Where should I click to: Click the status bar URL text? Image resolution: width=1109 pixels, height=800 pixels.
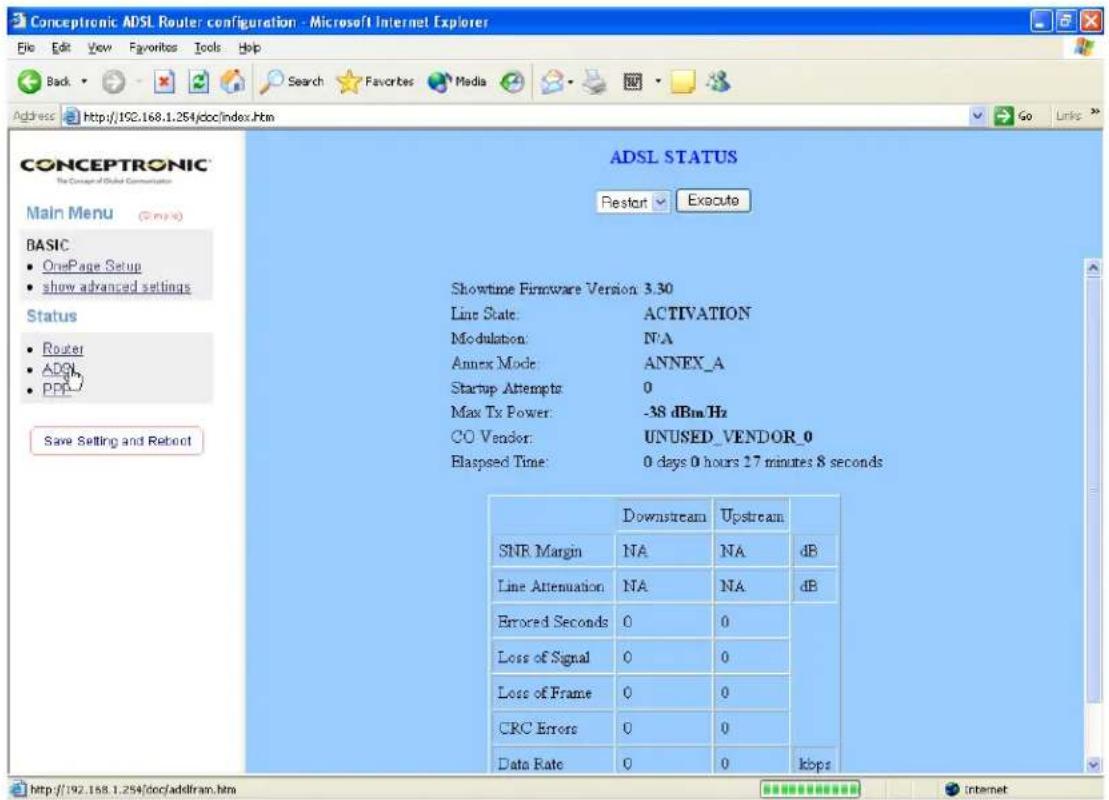click(133, 789)
